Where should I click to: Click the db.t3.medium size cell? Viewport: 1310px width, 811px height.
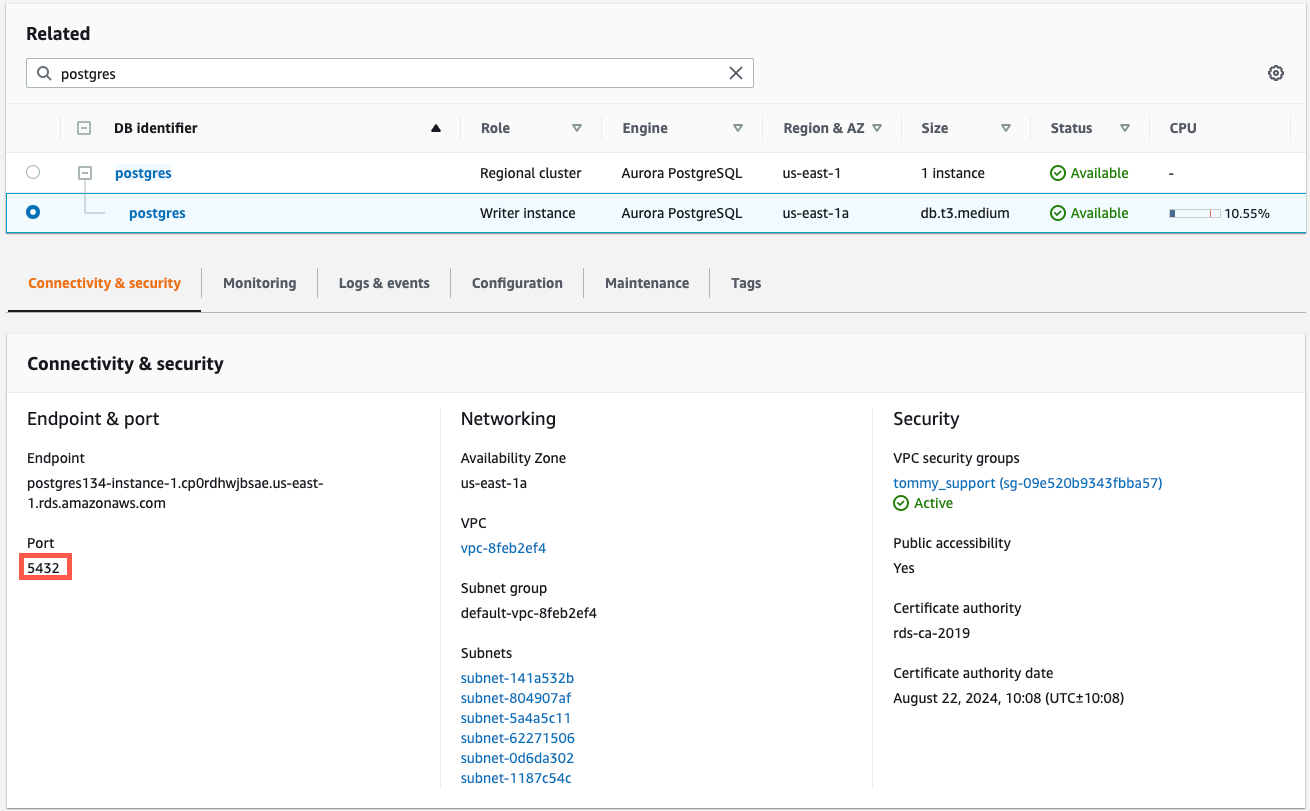click(965, 213)
